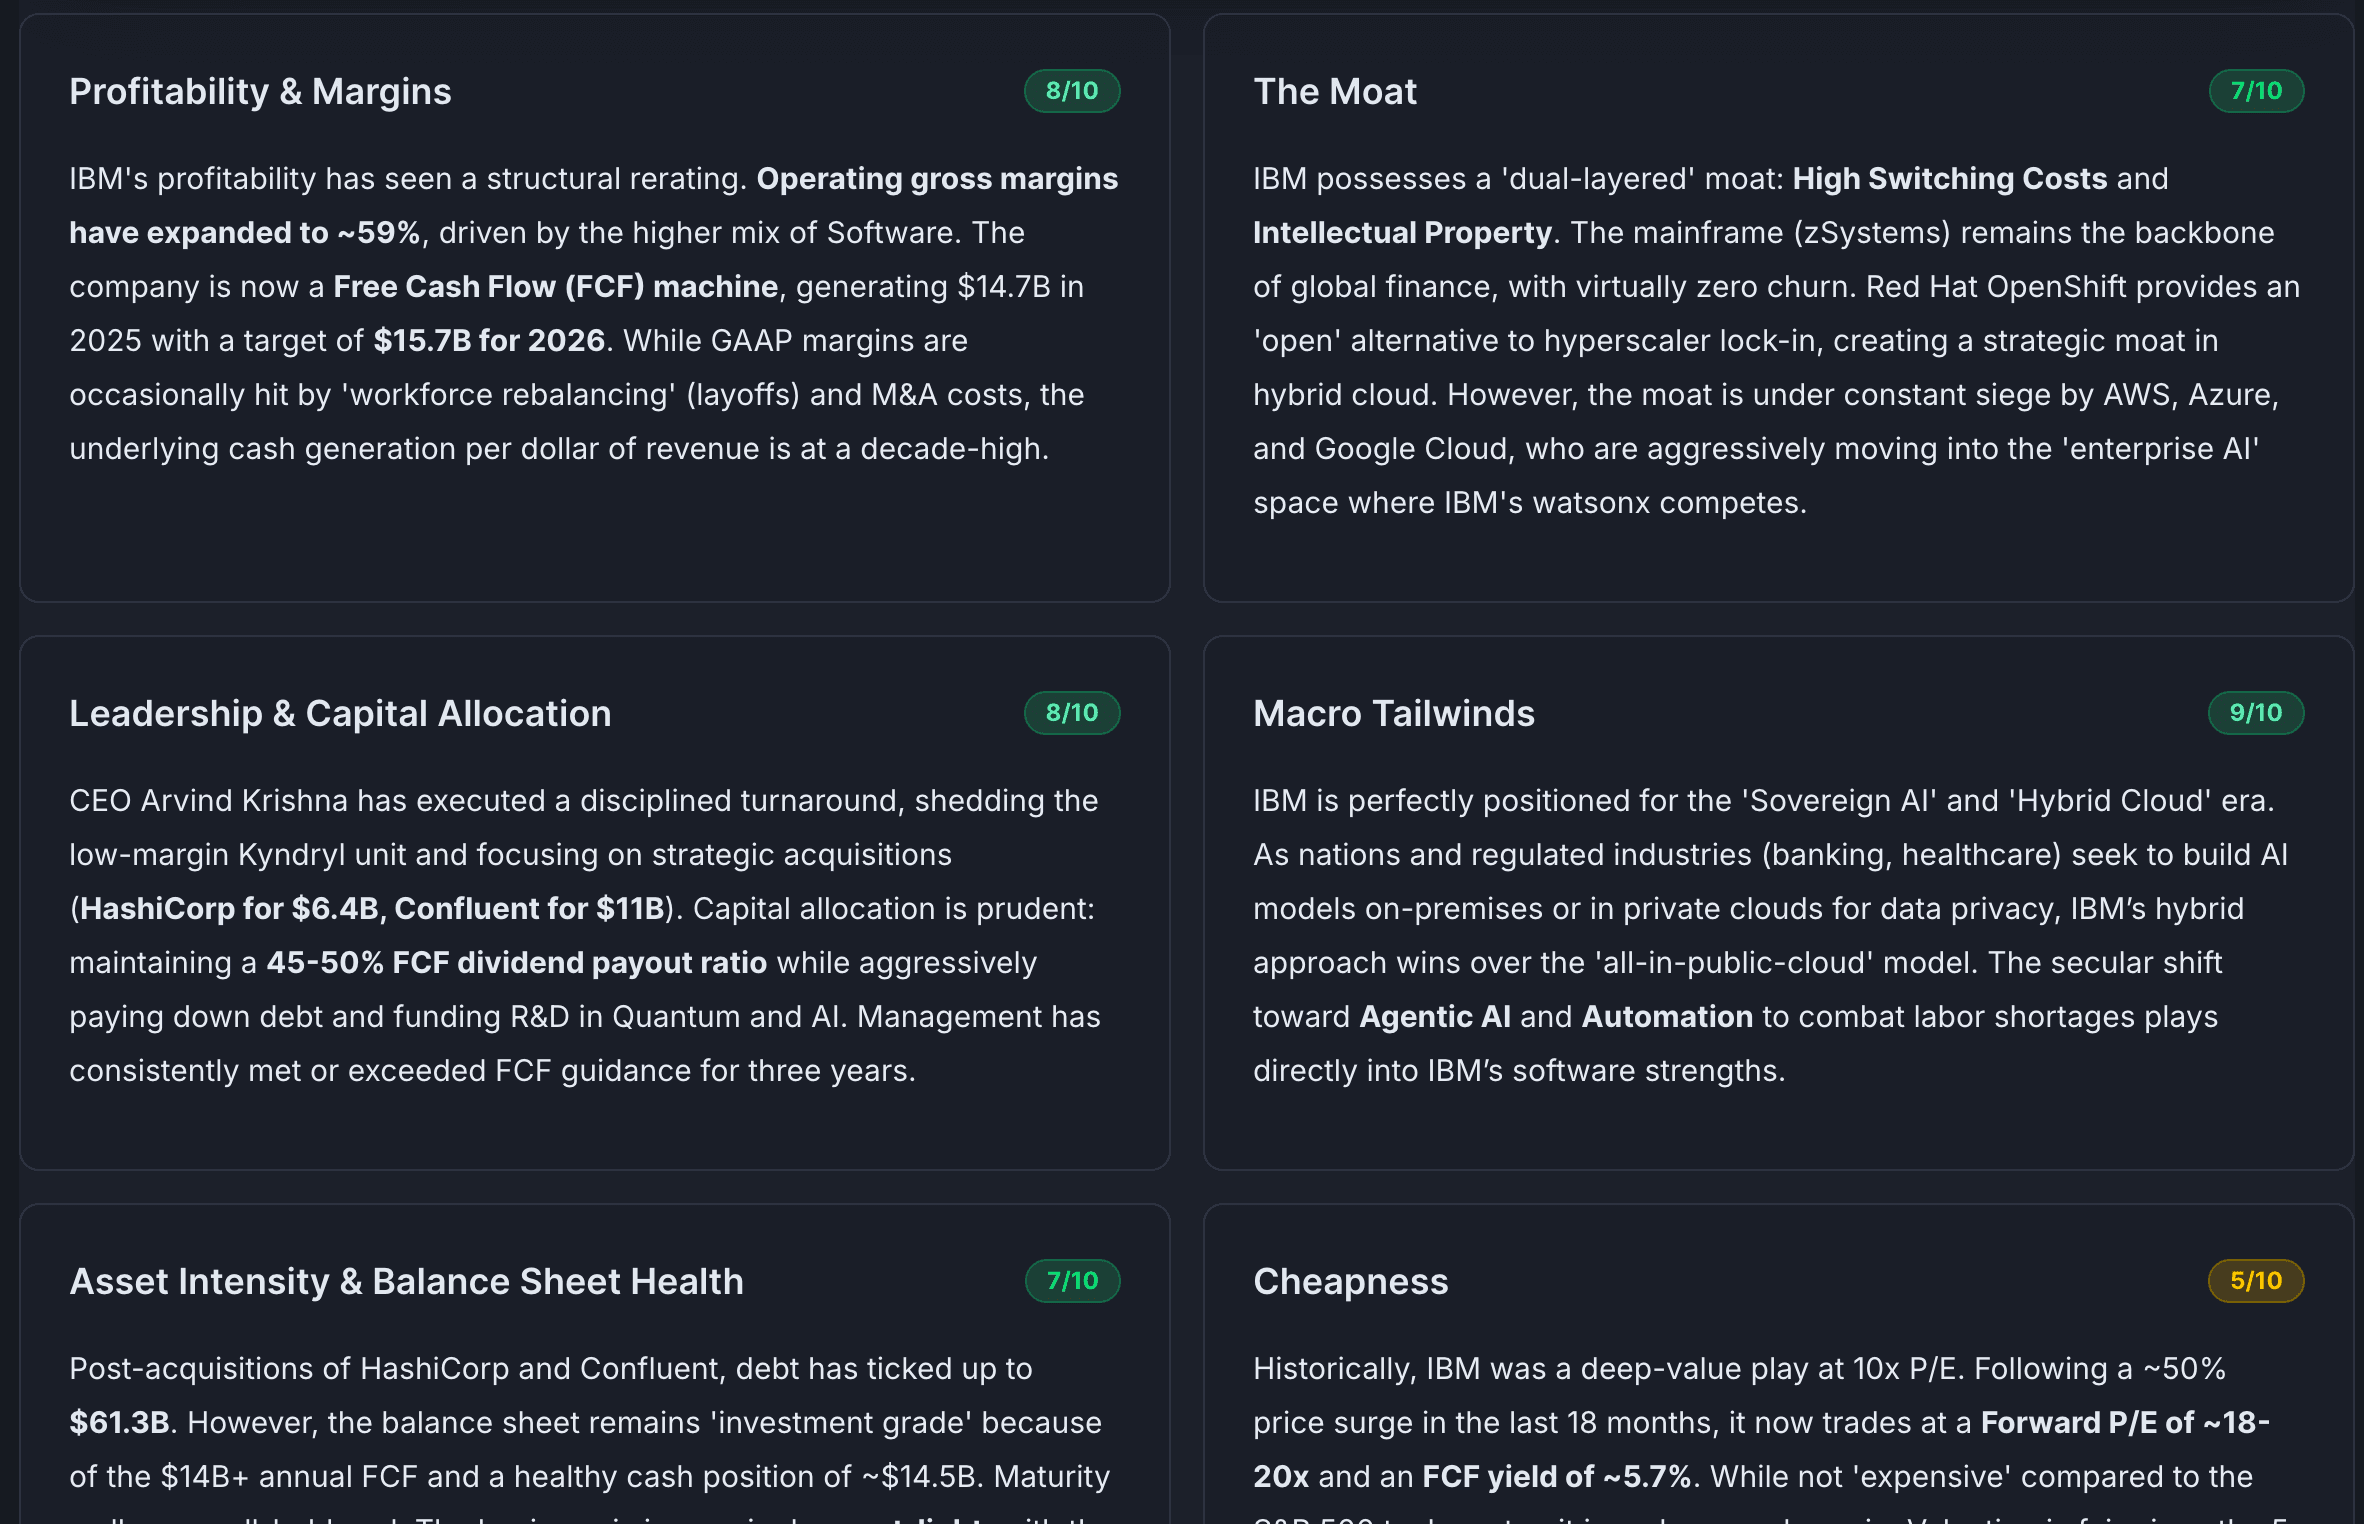Screen dimensions: 2364x1524
Task: Click the bold "$61.3B" debt figure
Action: (119, 1423)
